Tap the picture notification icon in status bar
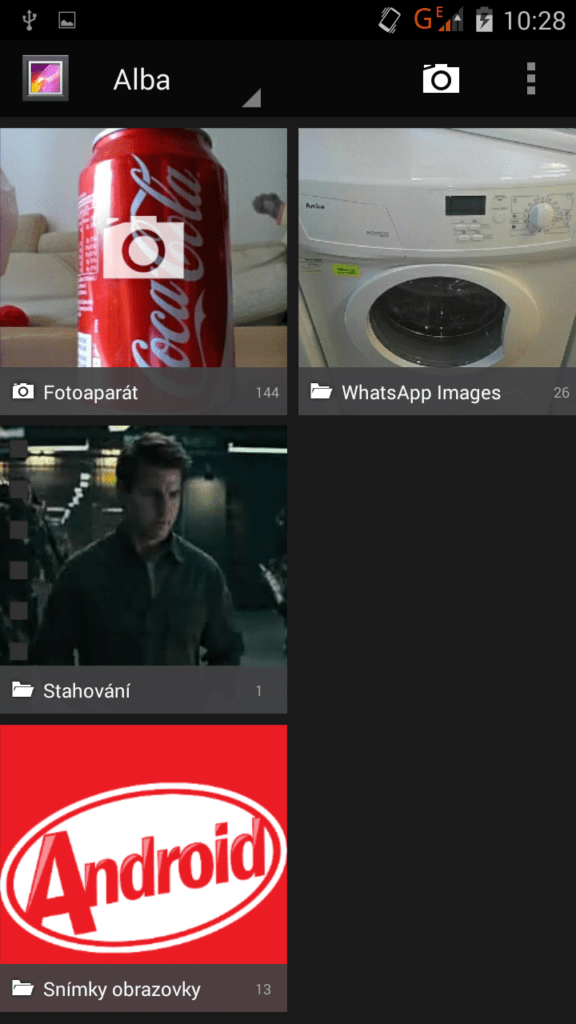 [x=67, y=20]
